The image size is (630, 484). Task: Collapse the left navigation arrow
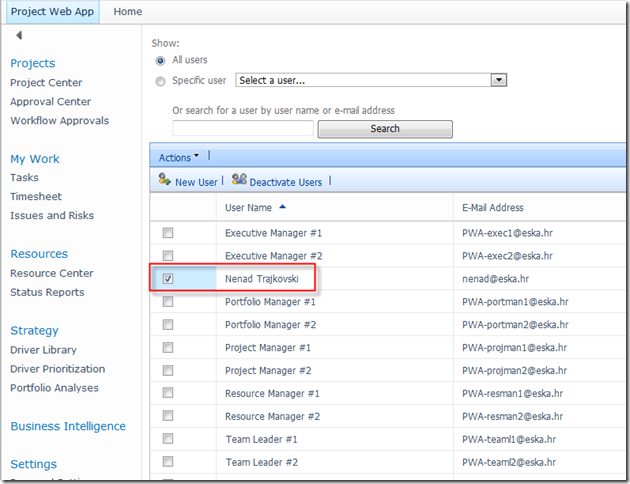click(18, 36)
